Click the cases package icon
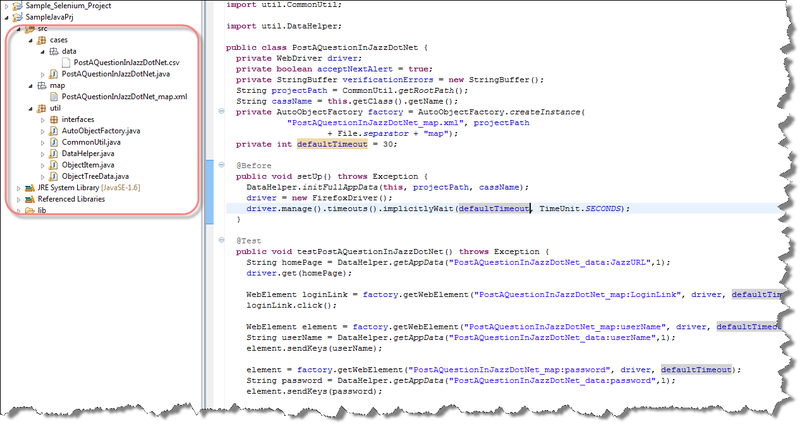Screen dimensions: 800x424 42,40
